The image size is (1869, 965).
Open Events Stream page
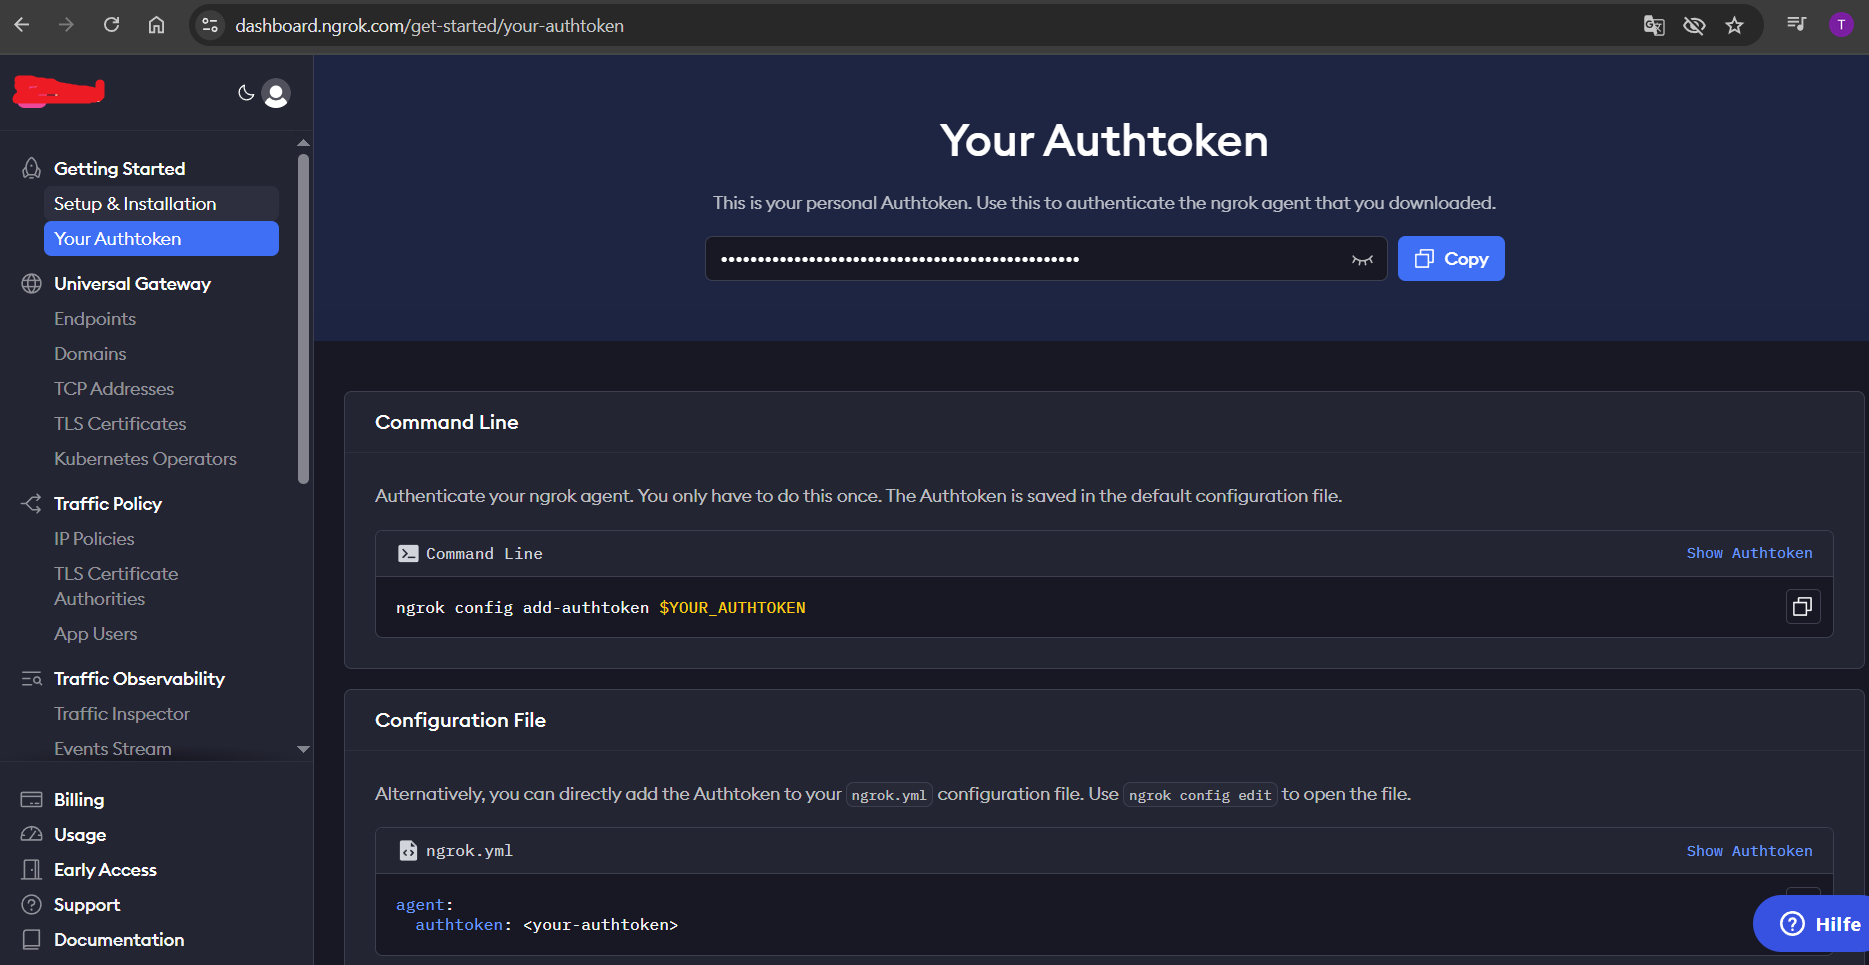click(x=113, y=748)
